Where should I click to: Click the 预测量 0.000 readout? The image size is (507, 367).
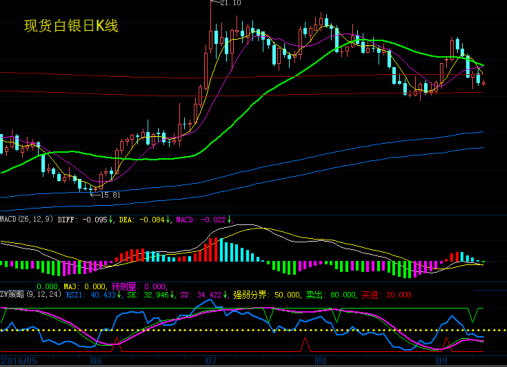139,287
